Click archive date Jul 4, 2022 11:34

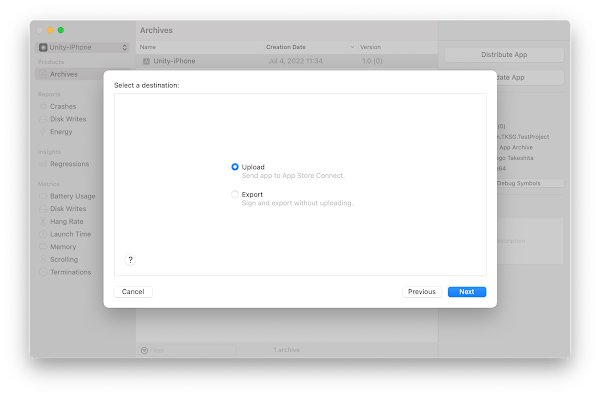point(295,61)
